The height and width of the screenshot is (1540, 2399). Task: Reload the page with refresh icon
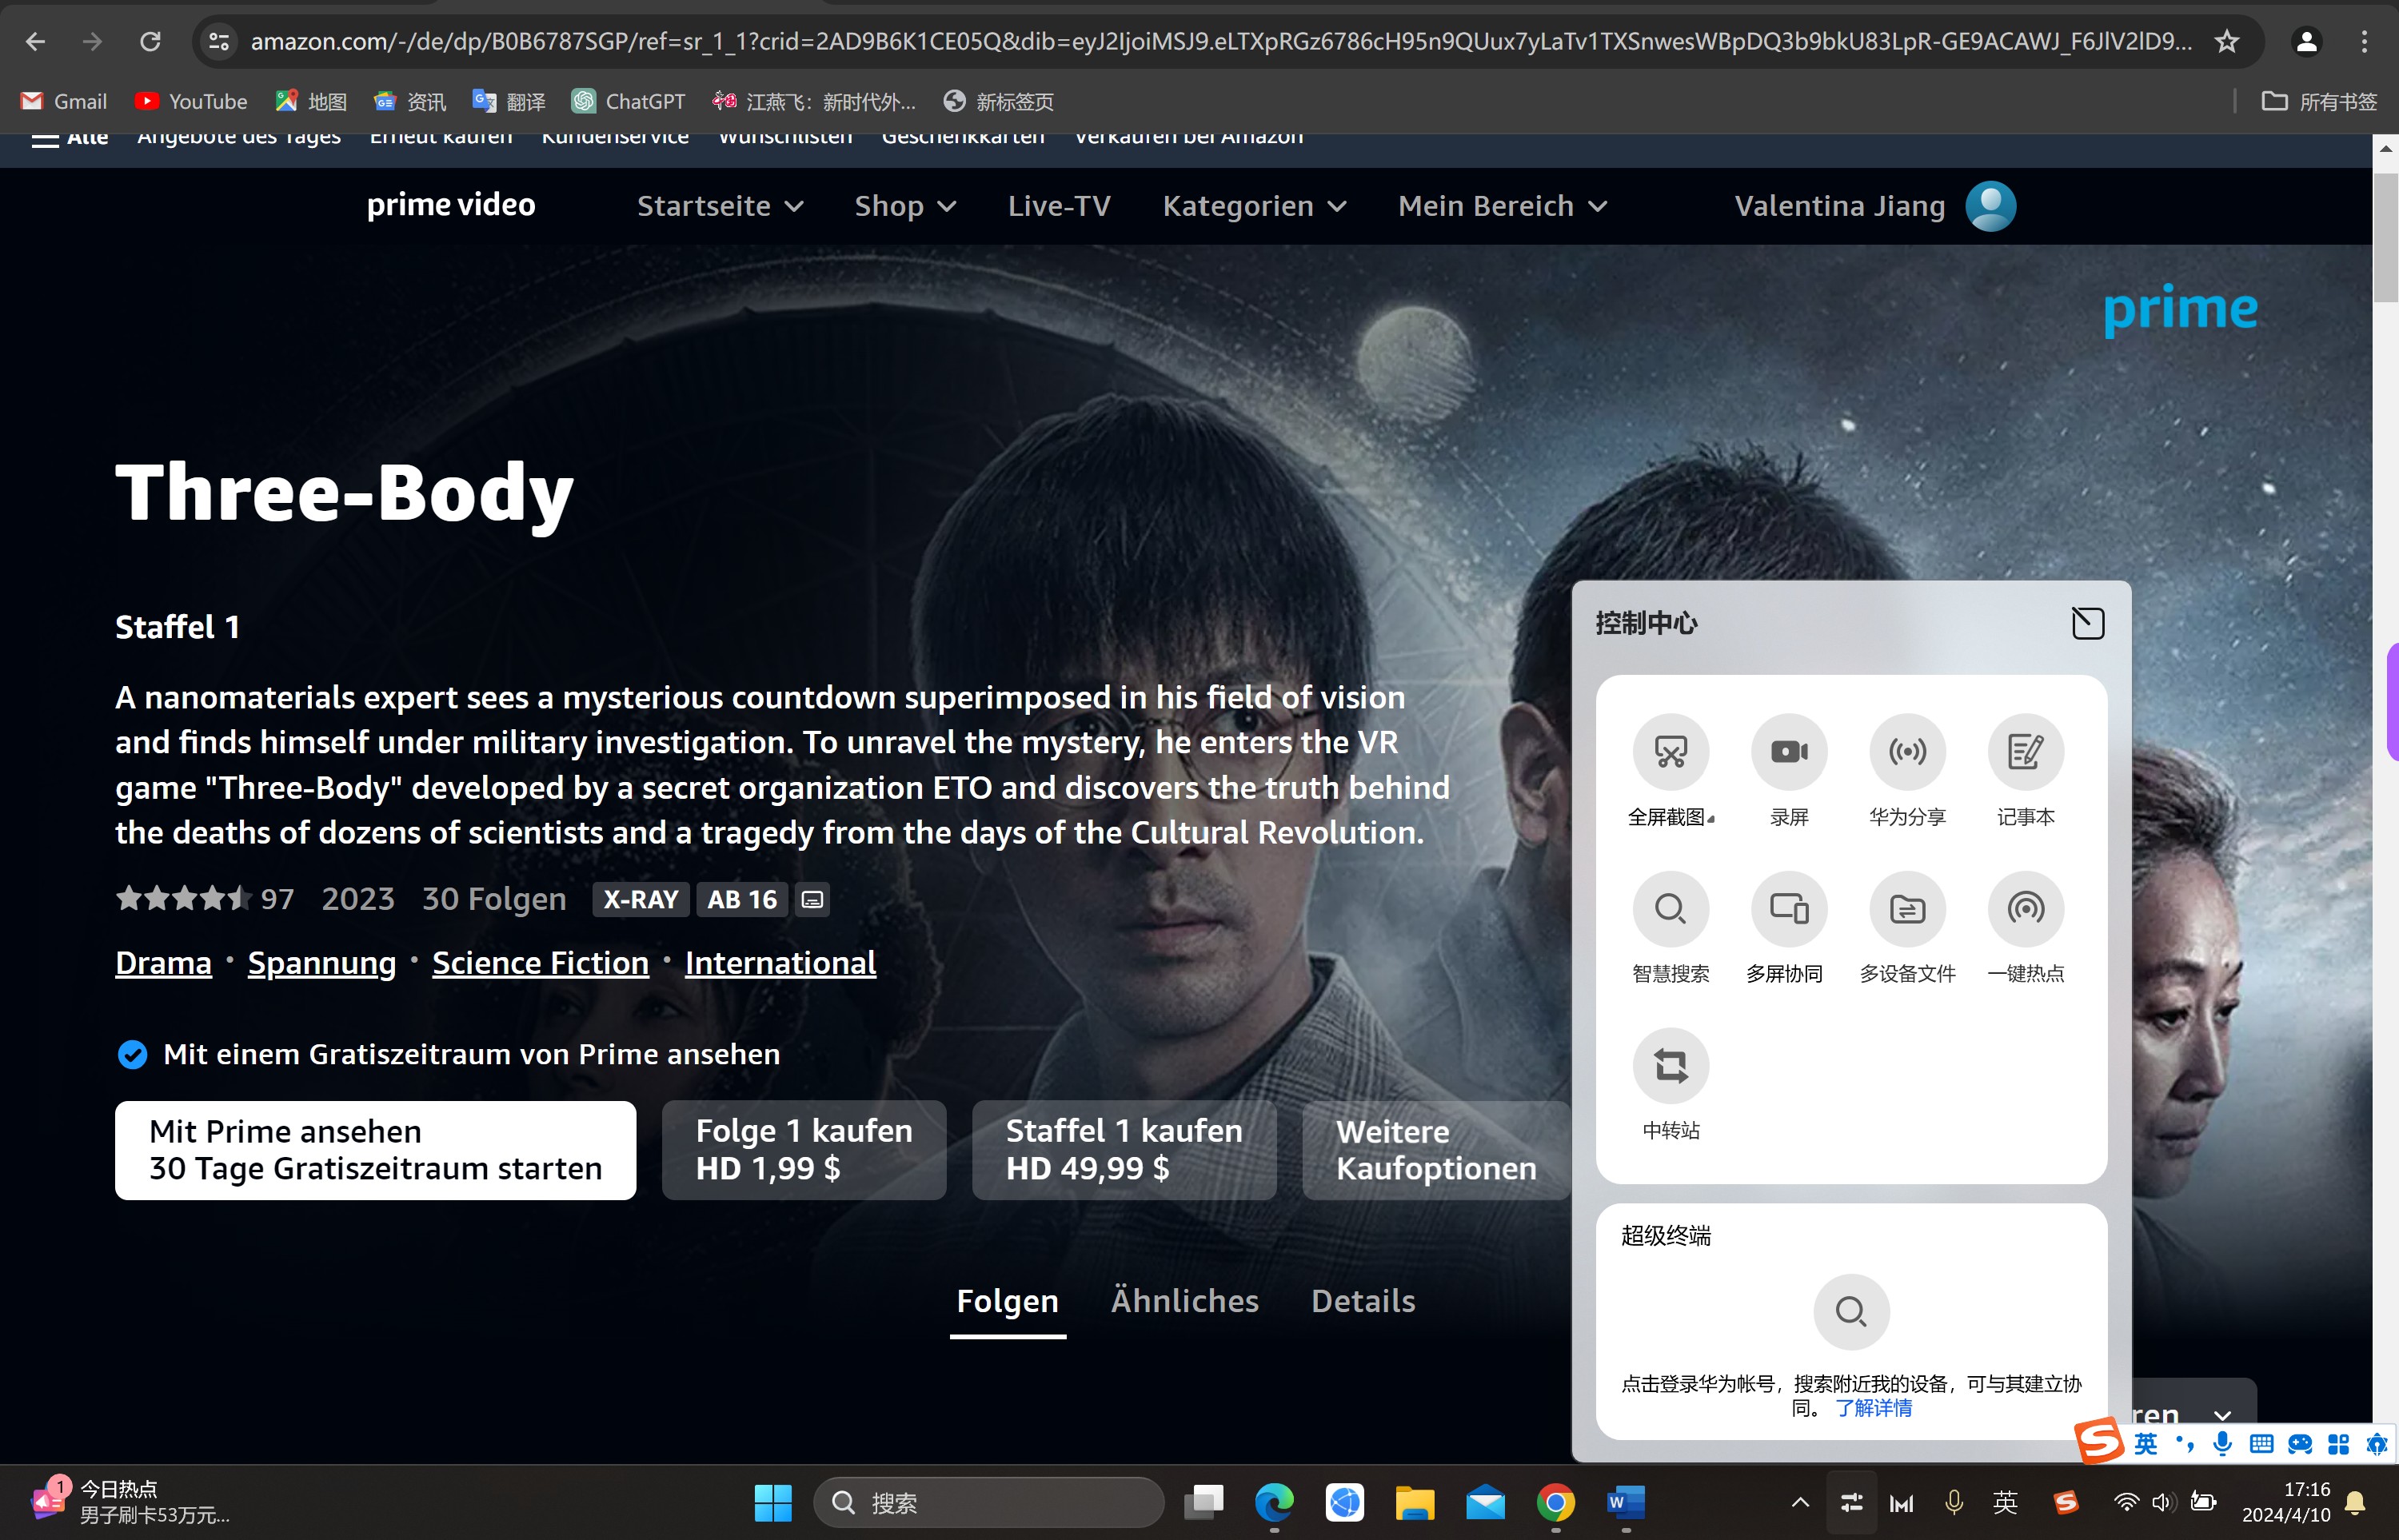tap(150, 41)
